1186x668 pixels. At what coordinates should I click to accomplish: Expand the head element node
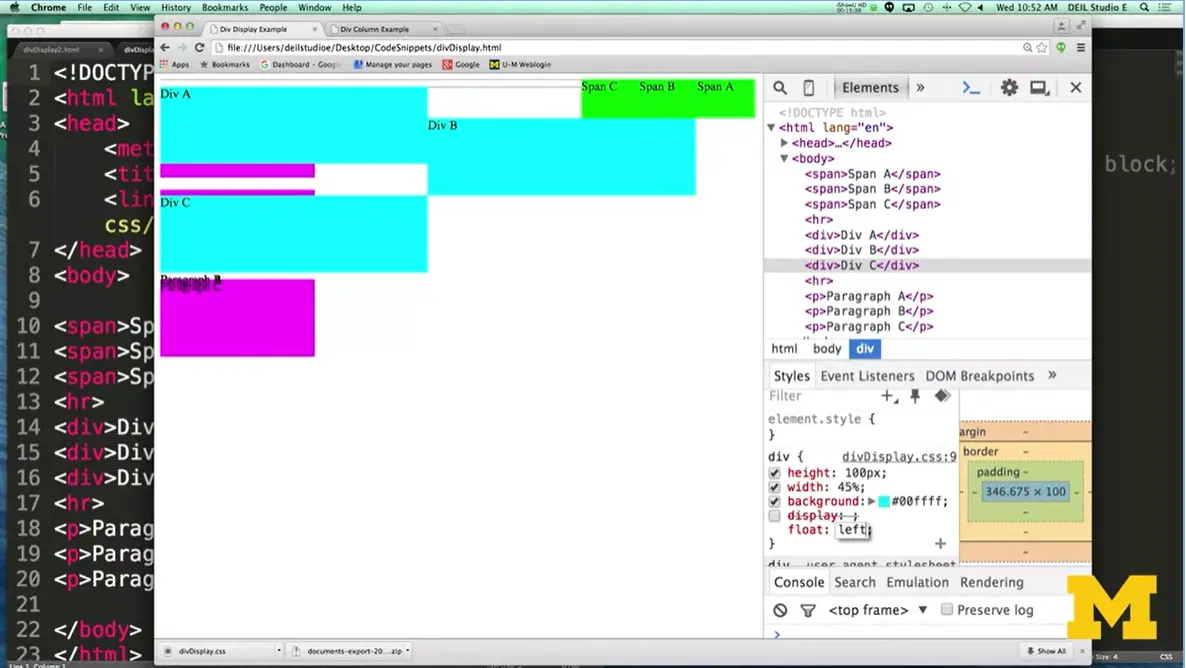[x=785, y=143]
